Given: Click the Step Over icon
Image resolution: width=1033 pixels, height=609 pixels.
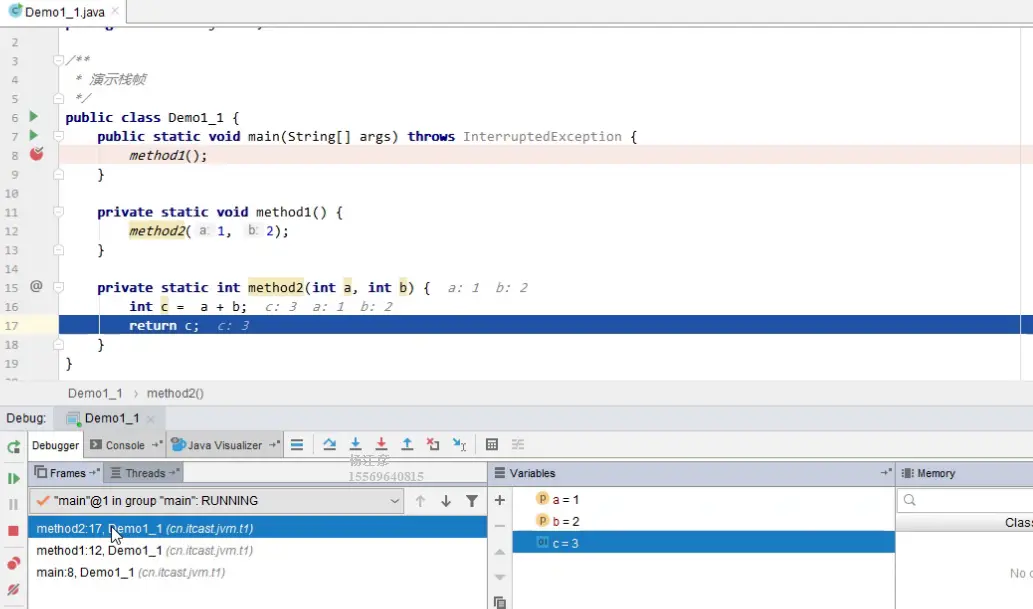Looking at the screenshot, I should point(329,445).
